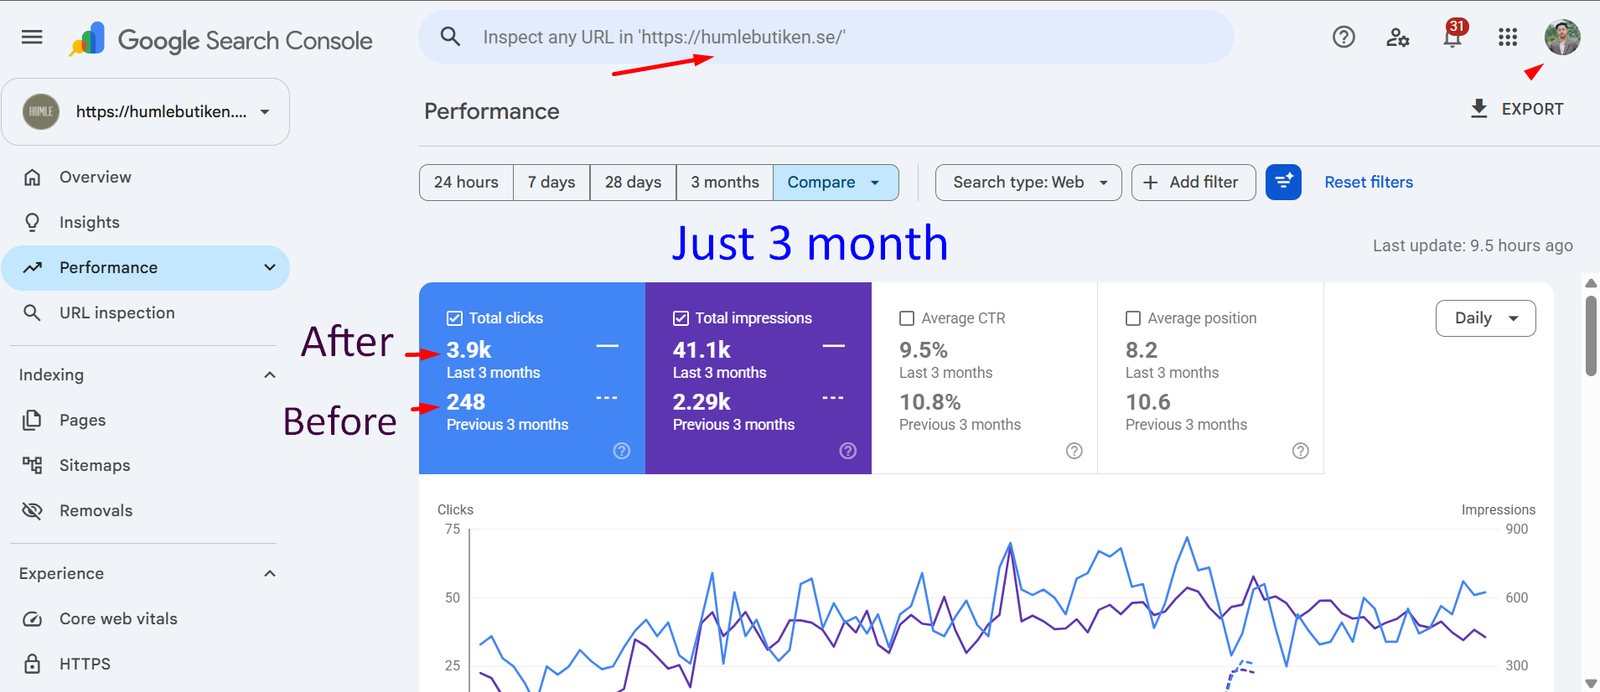Collapse the Experience section

[x=269, y=573]
